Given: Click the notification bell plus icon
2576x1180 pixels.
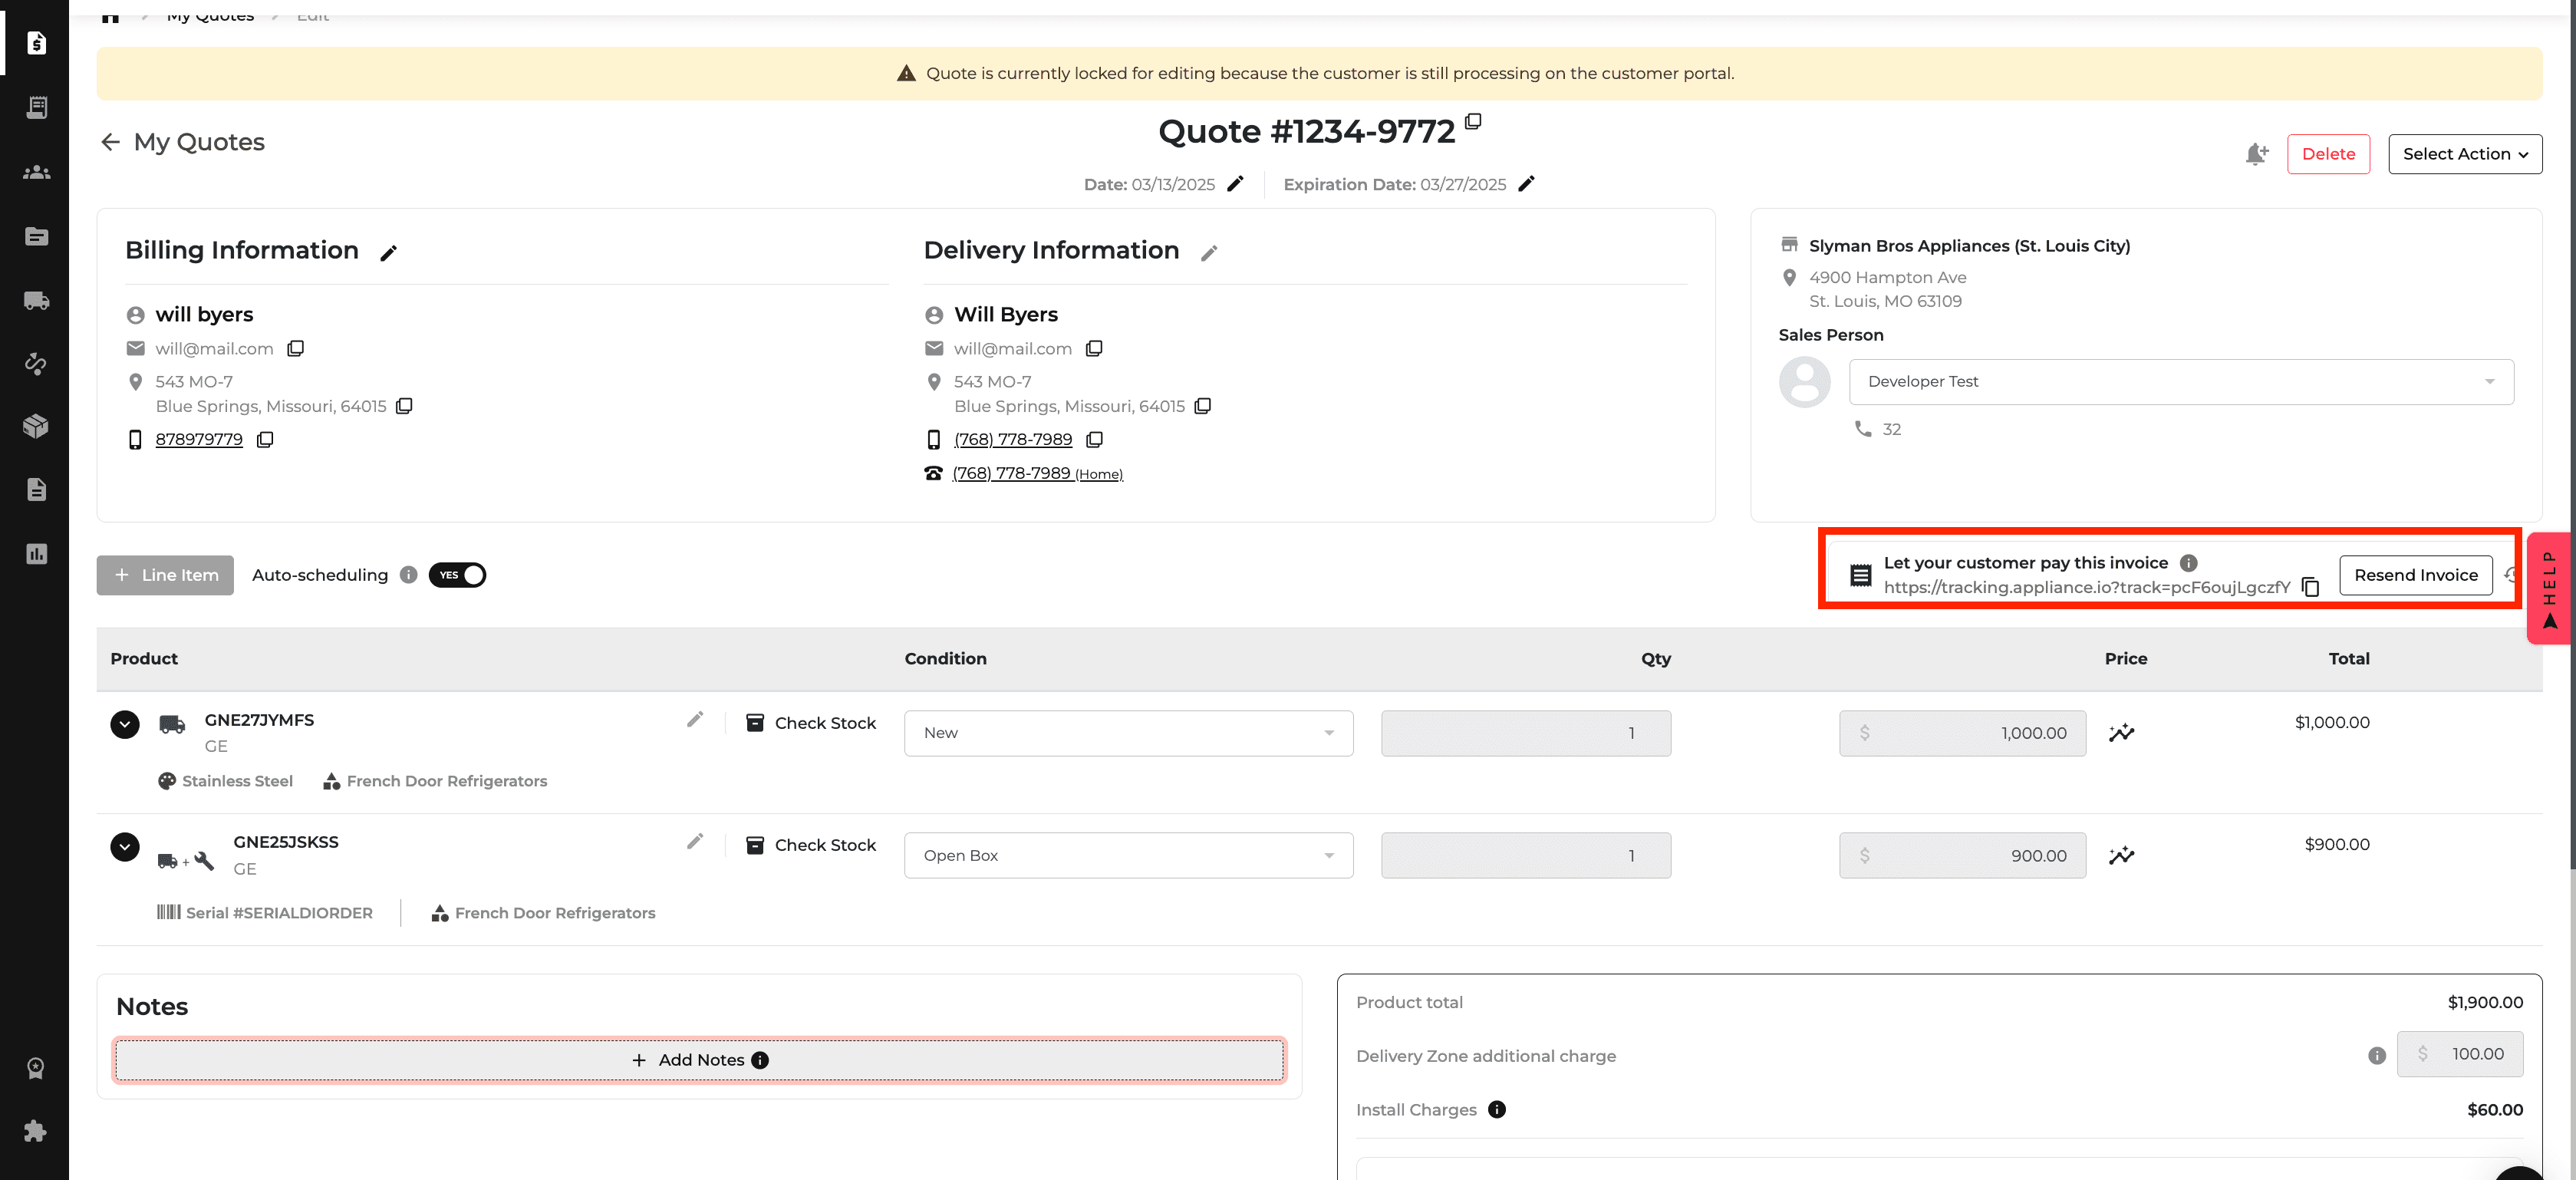Looking at the screenshot, I should tap(2256, 154).
